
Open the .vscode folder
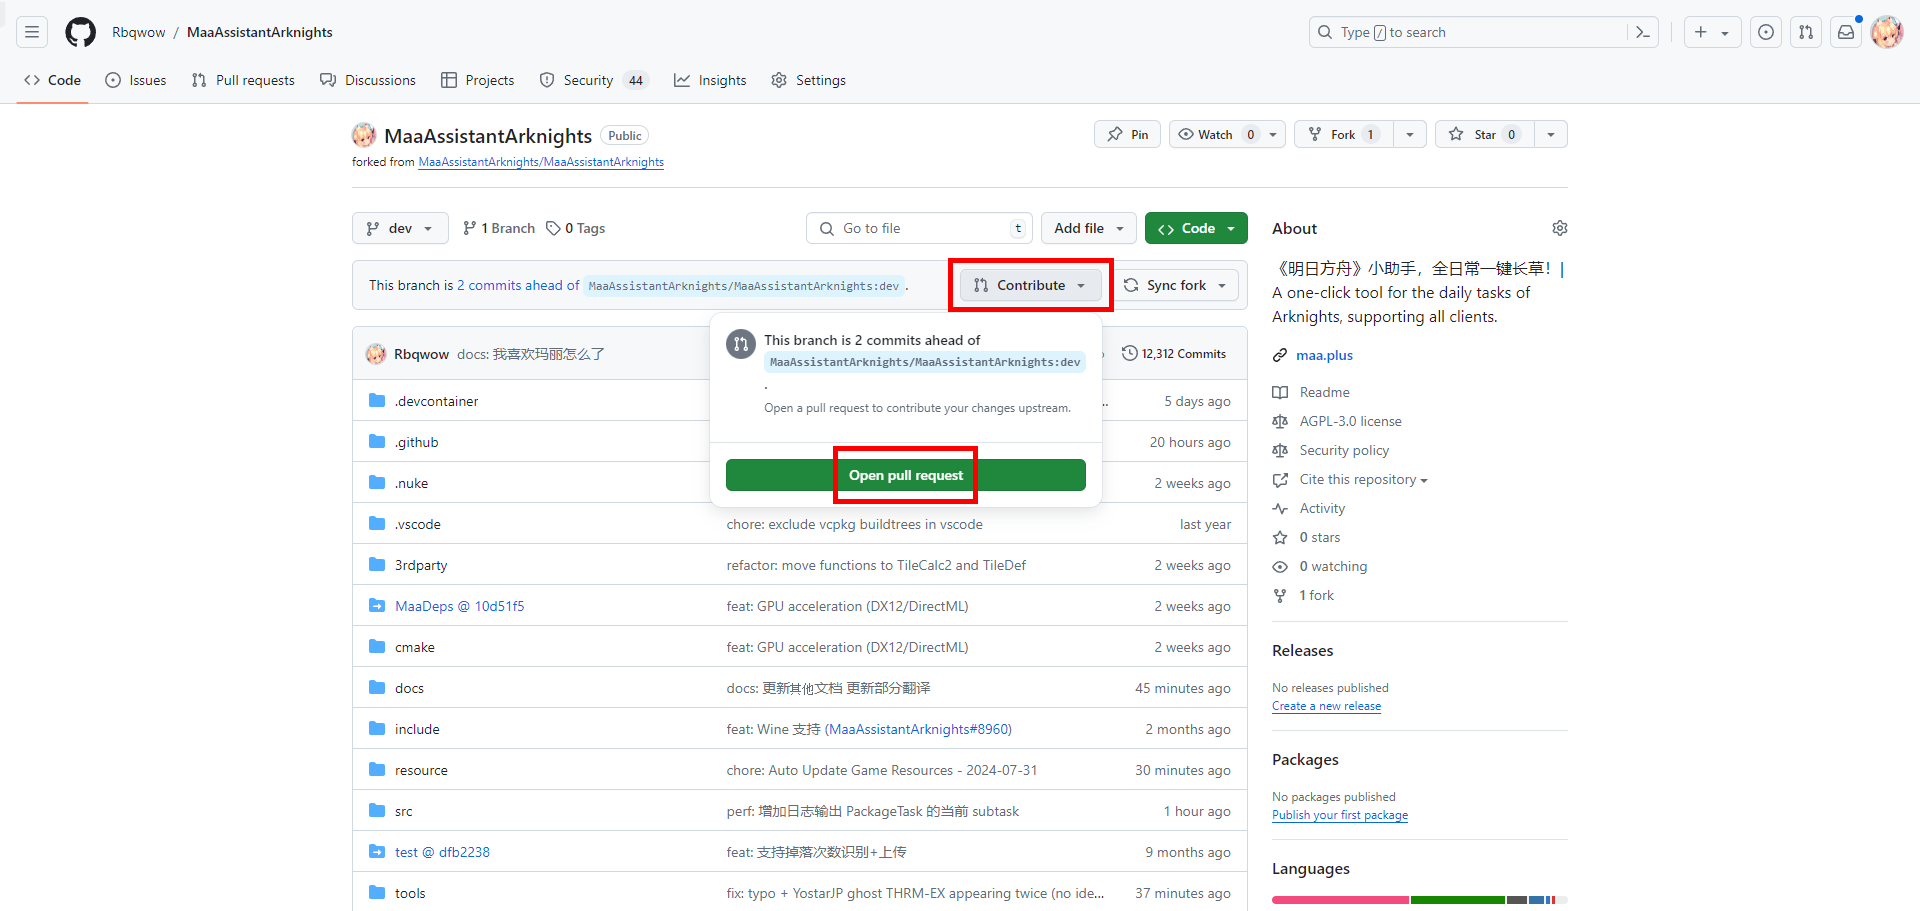tap(417, 524)
